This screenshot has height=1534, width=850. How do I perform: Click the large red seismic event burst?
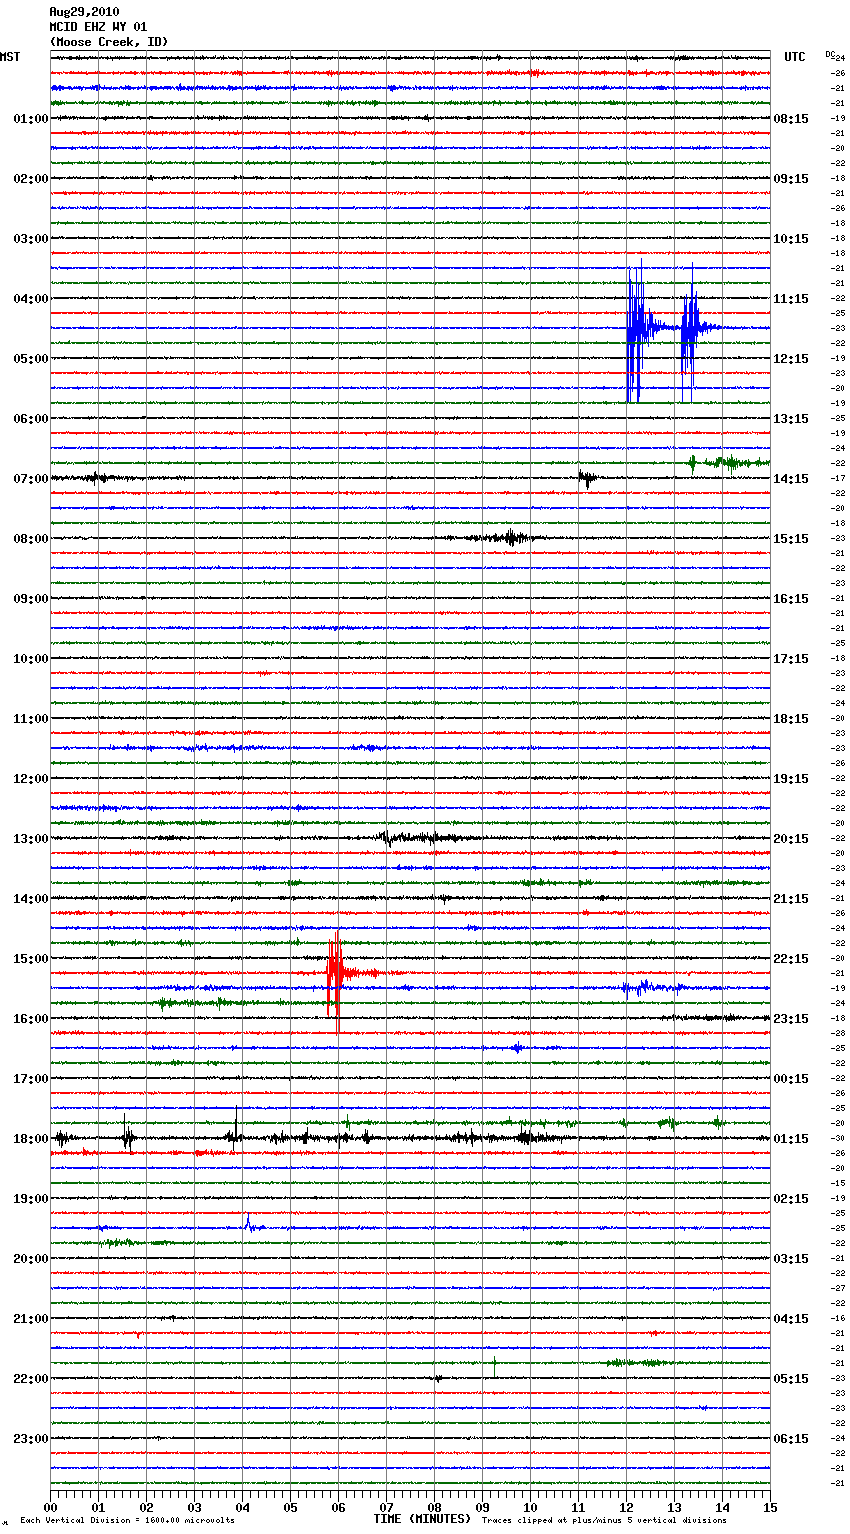click(x=336, y=972)
